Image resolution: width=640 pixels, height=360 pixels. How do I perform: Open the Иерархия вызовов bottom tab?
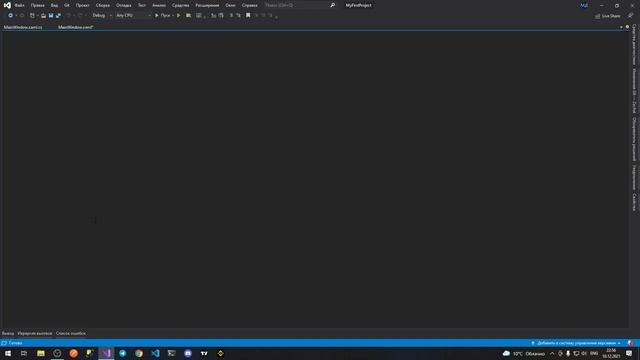coord(35,333)
